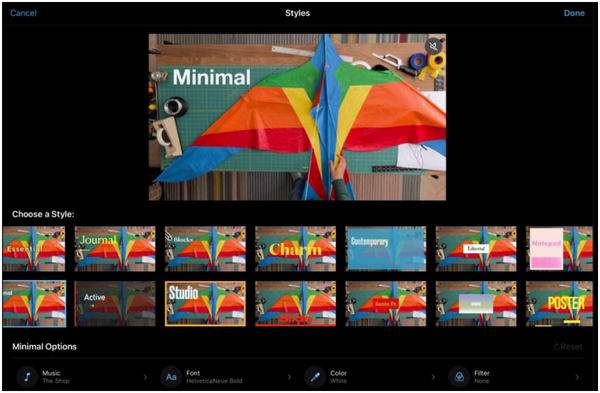Click the "Minimal Options" heading

[44, 347]
